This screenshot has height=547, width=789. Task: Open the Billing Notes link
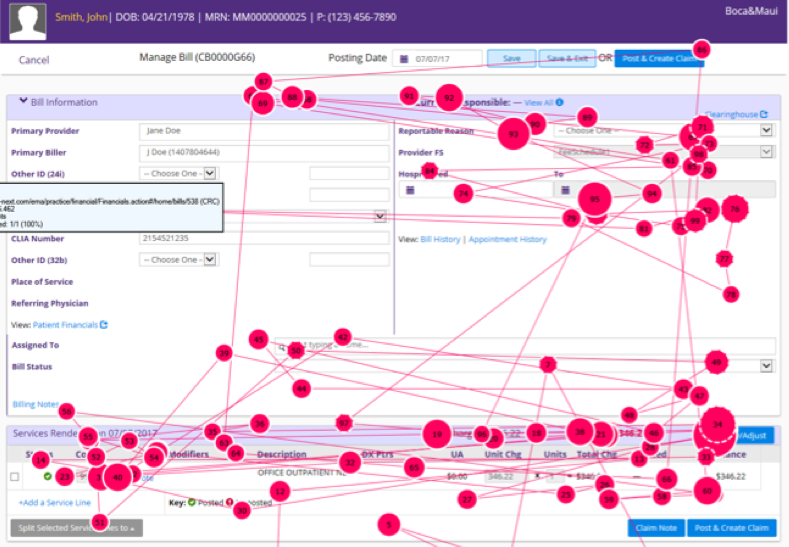pos(36,404)
